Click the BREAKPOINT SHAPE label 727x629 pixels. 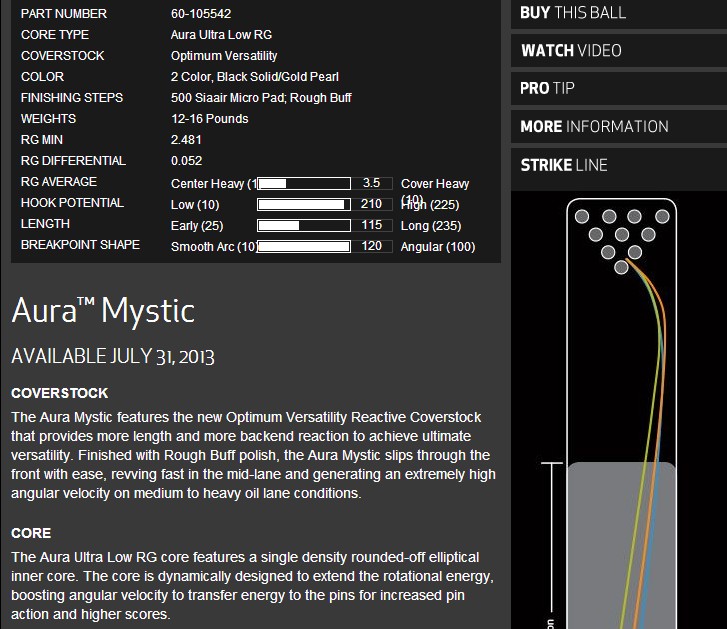click(80, 245)
